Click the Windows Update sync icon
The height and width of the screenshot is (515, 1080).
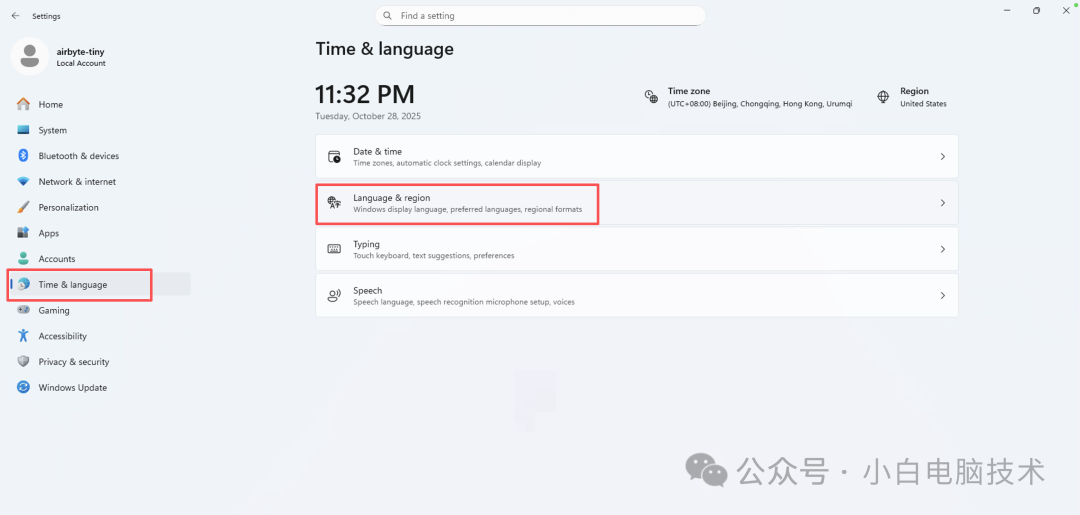click(x=23, y=388)
